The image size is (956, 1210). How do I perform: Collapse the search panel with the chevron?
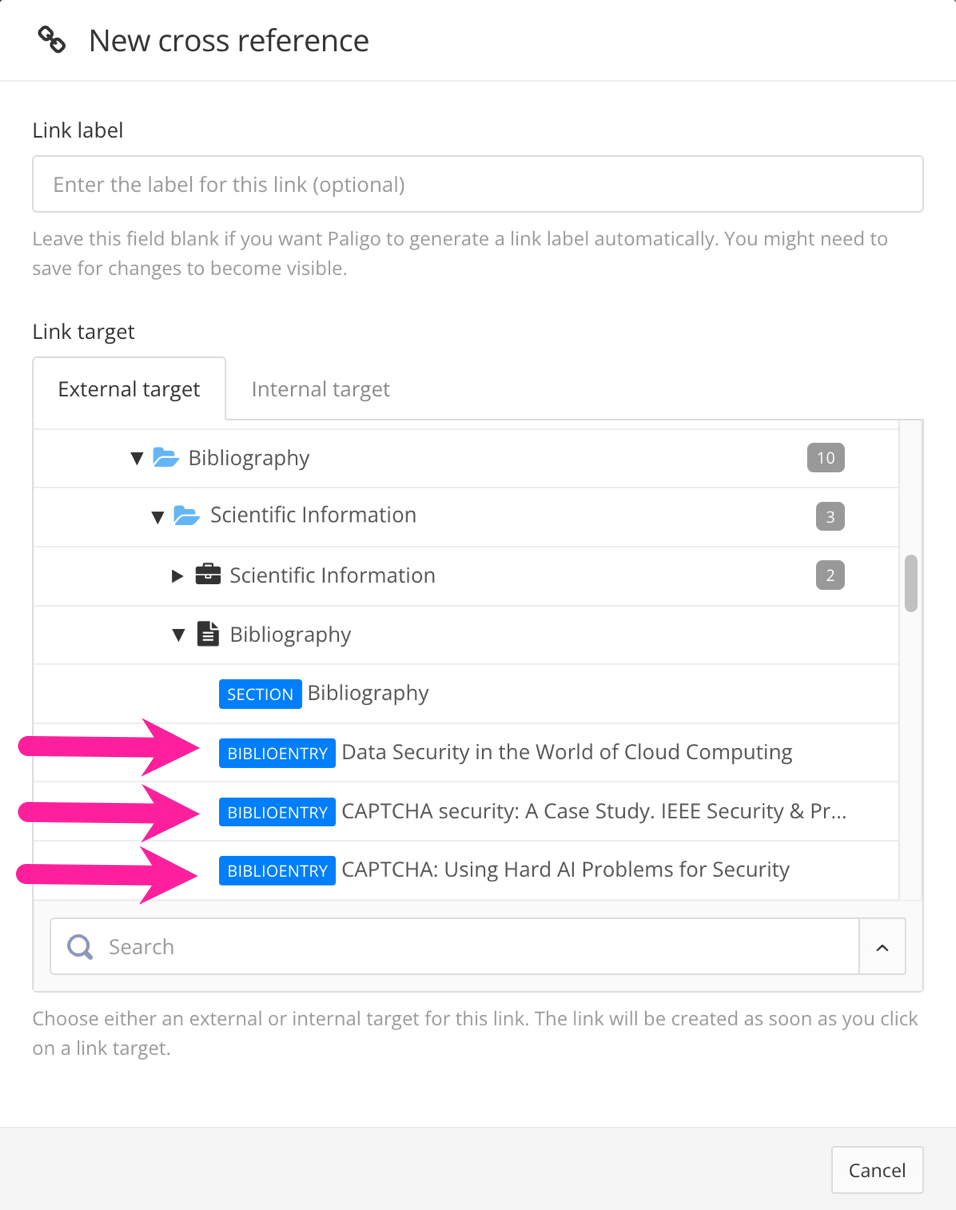882,946
